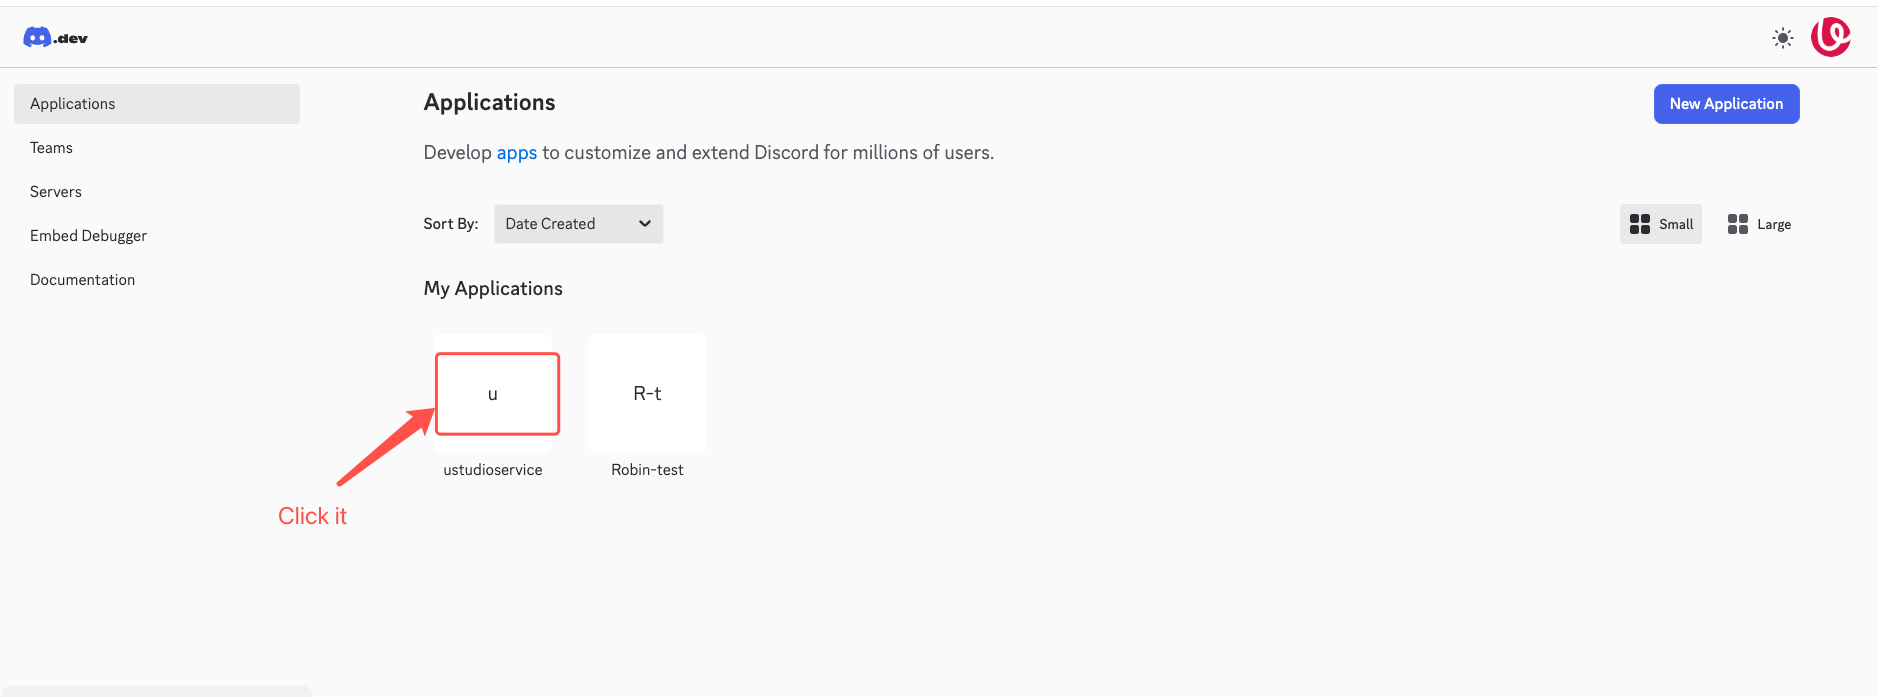The image size is (1877, 697).
Task: Open the user profile avatar menu
Action: click(x=1830, y=37)
